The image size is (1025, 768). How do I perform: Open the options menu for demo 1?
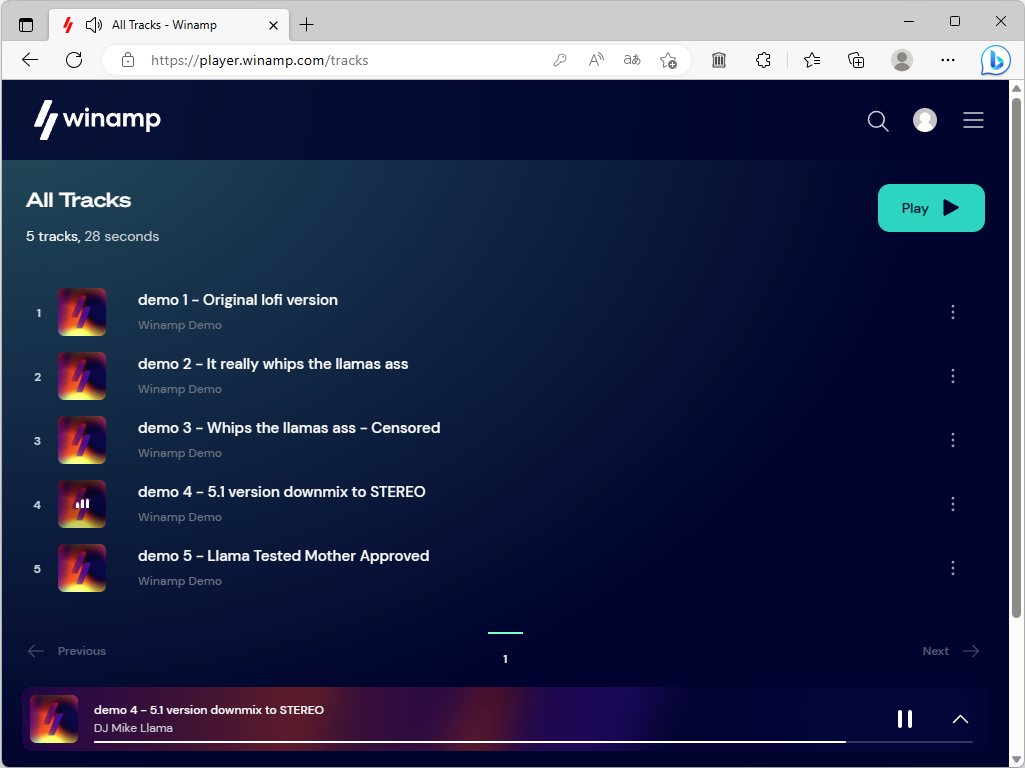point(953,312)
